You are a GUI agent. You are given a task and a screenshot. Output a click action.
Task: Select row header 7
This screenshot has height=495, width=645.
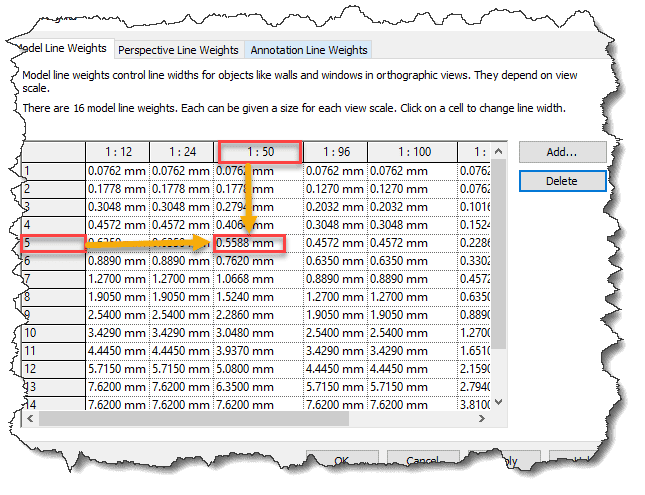(x=53, y=279)
